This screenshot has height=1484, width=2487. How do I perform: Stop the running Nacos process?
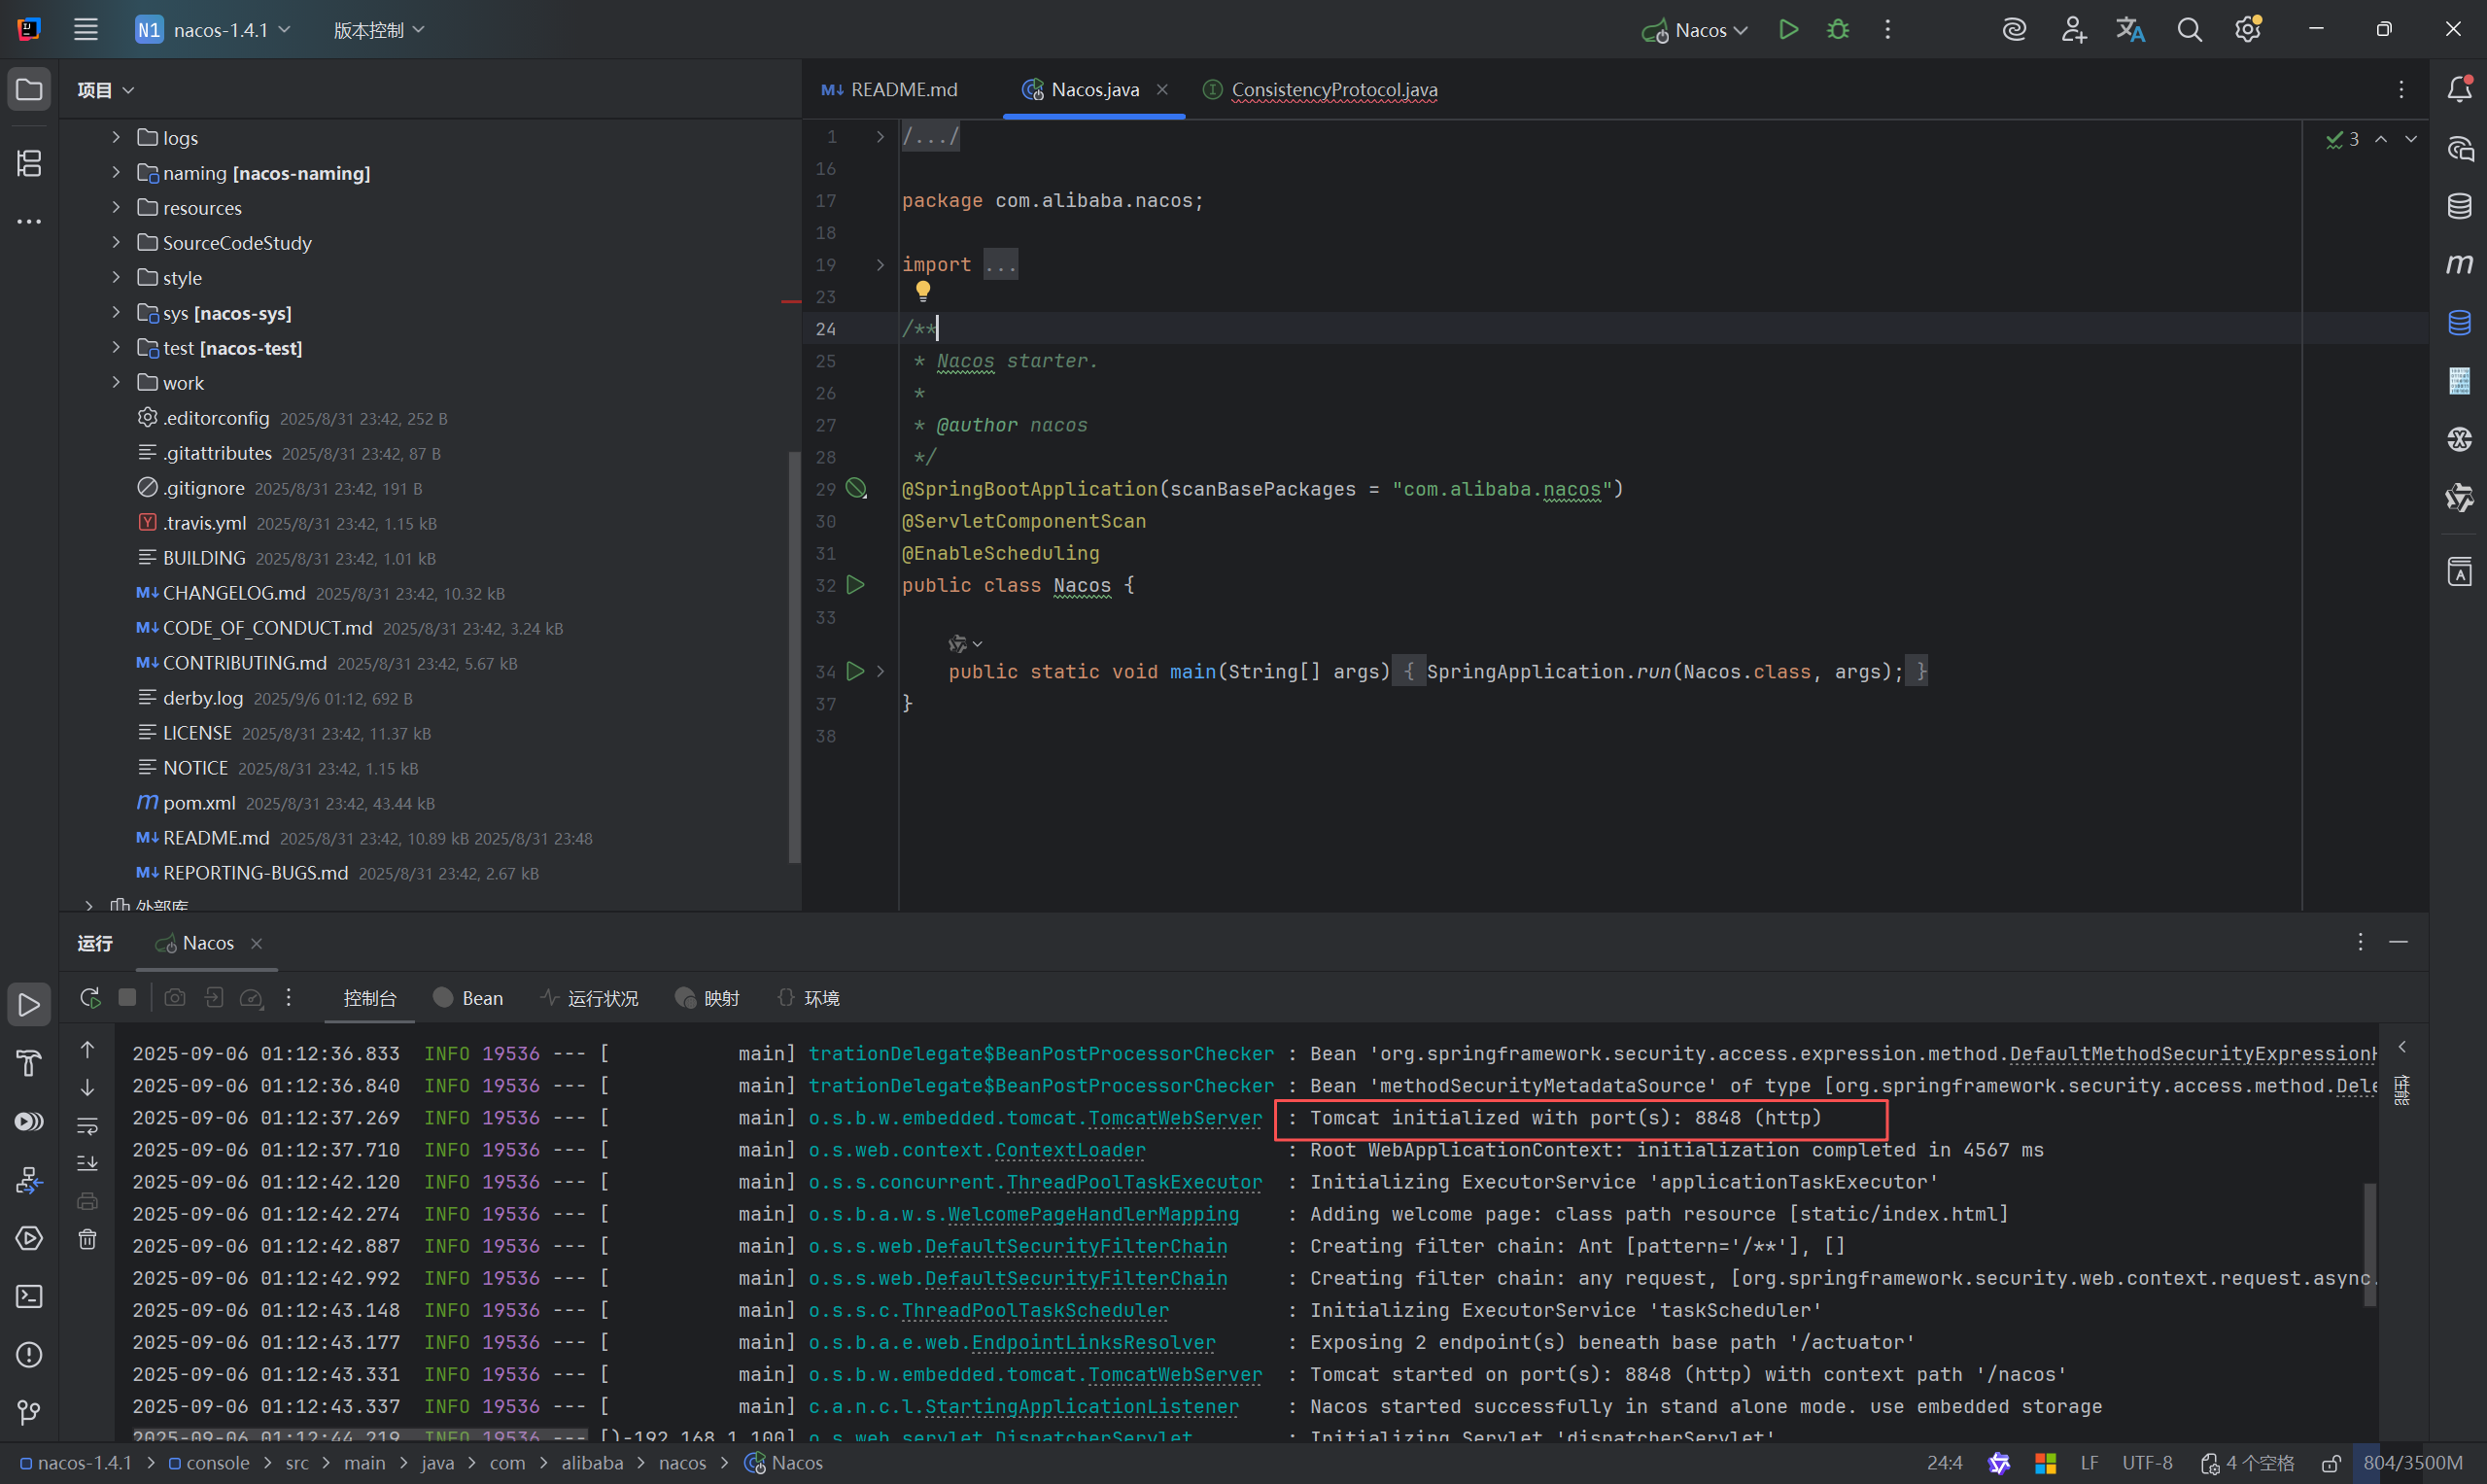coord(127,997)
